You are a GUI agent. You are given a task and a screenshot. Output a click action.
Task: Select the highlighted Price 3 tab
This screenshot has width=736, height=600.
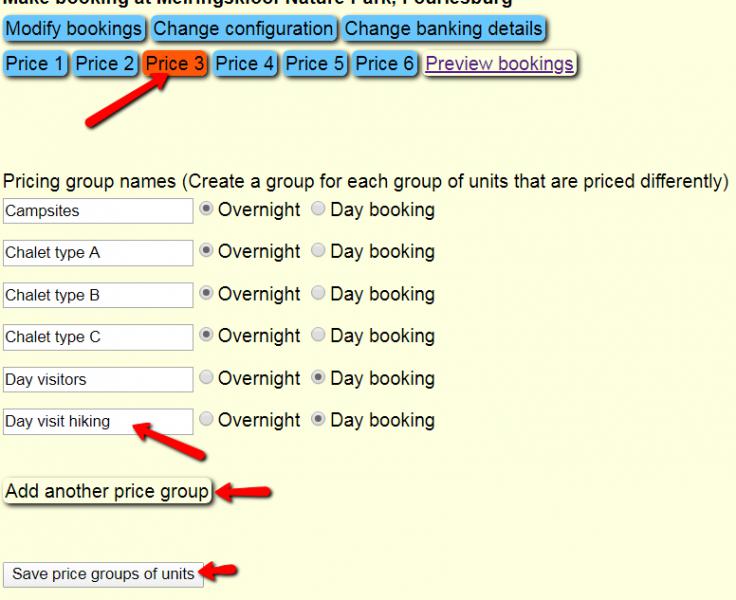pos(175,64)
